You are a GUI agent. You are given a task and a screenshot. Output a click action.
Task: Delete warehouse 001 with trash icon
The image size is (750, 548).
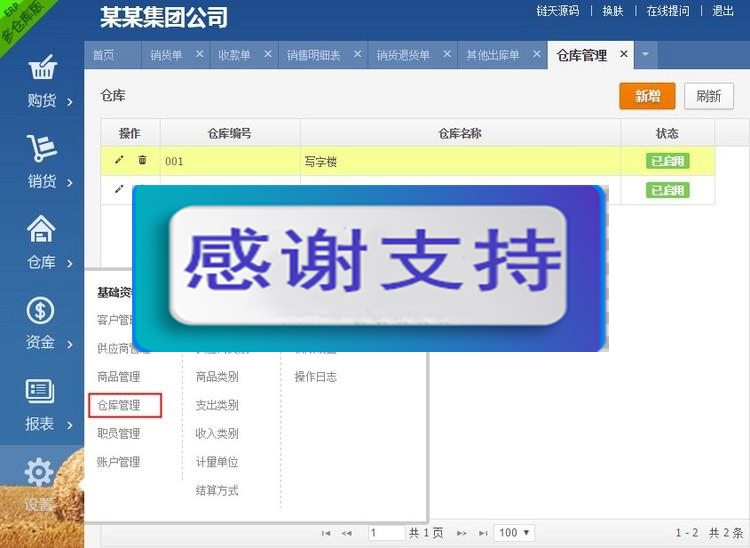pyautogui.click(x=142, y=160)
